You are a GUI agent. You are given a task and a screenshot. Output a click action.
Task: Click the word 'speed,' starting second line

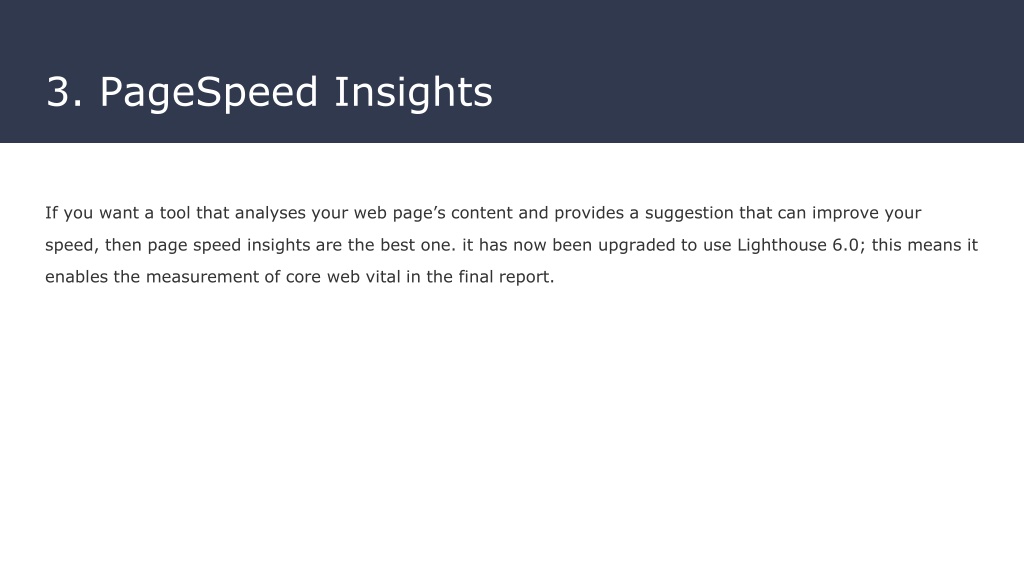click(72, 245)
